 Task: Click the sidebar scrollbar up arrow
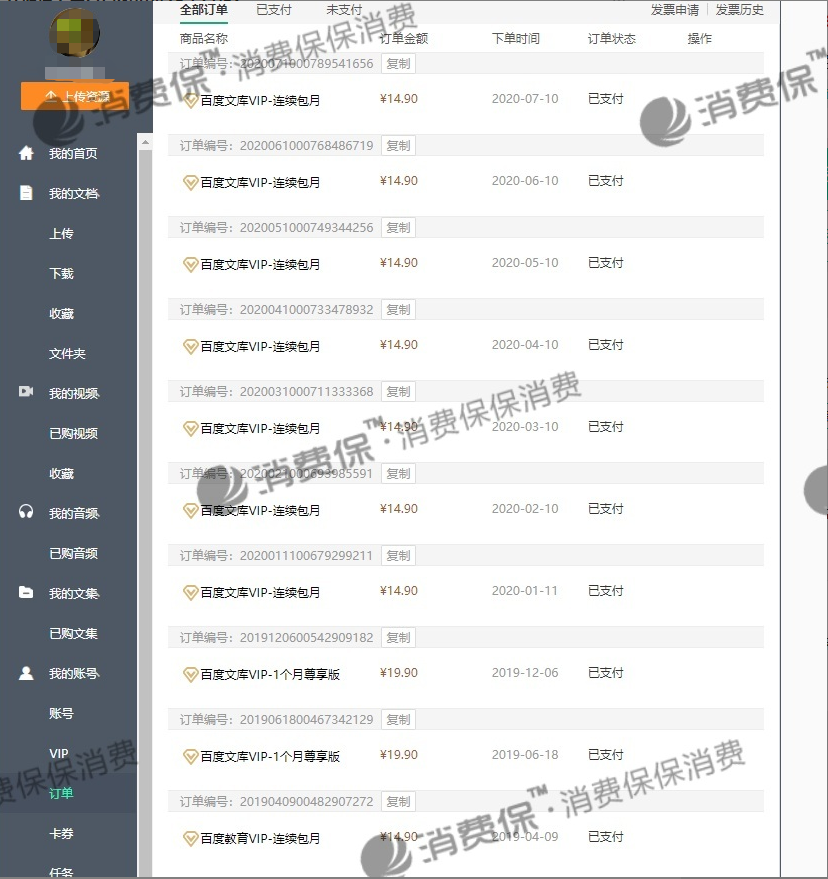pyautogui.click(x=145, y=142)
